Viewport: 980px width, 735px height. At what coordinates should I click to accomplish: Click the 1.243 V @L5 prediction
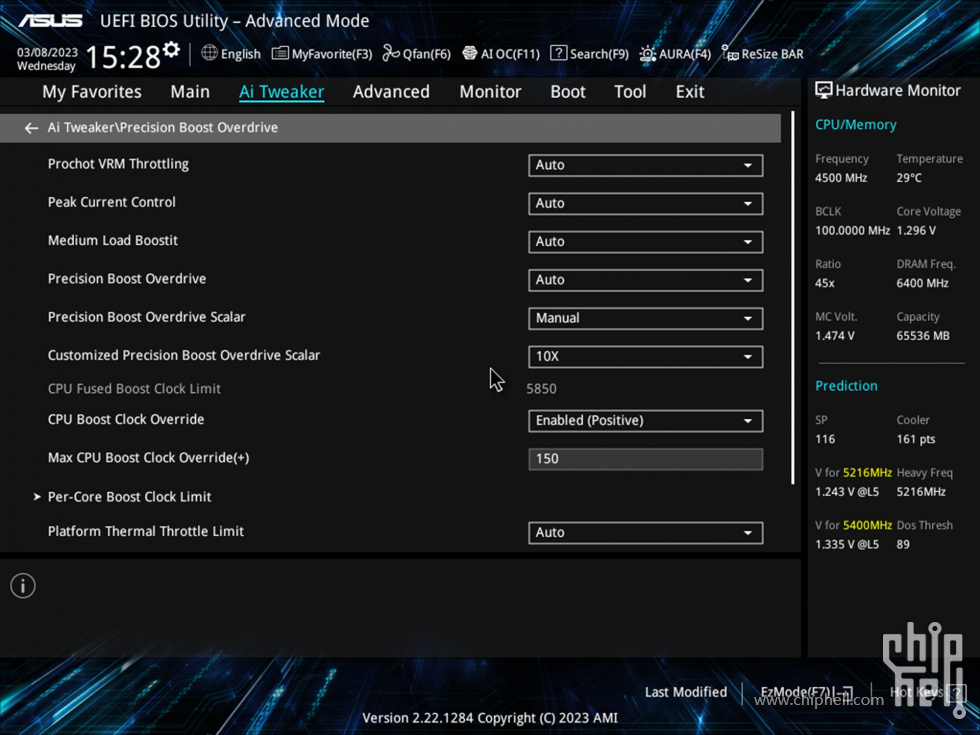847,492
